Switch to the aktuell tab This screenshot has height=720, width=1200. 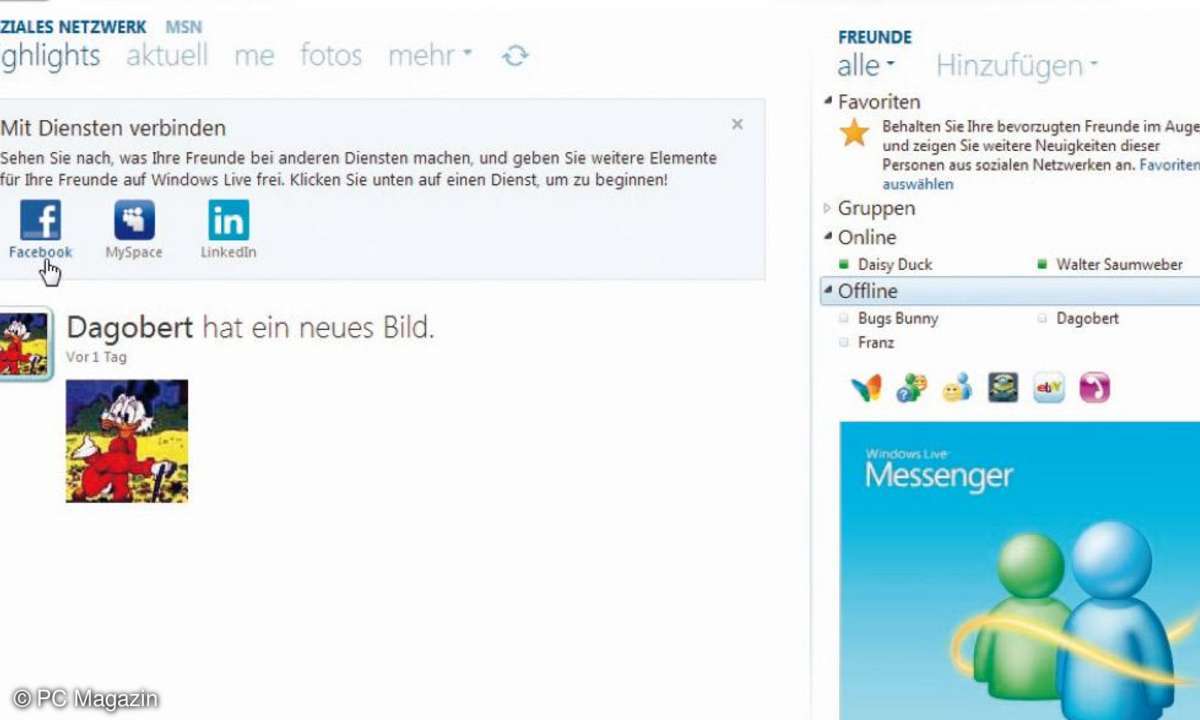[167, 55]
